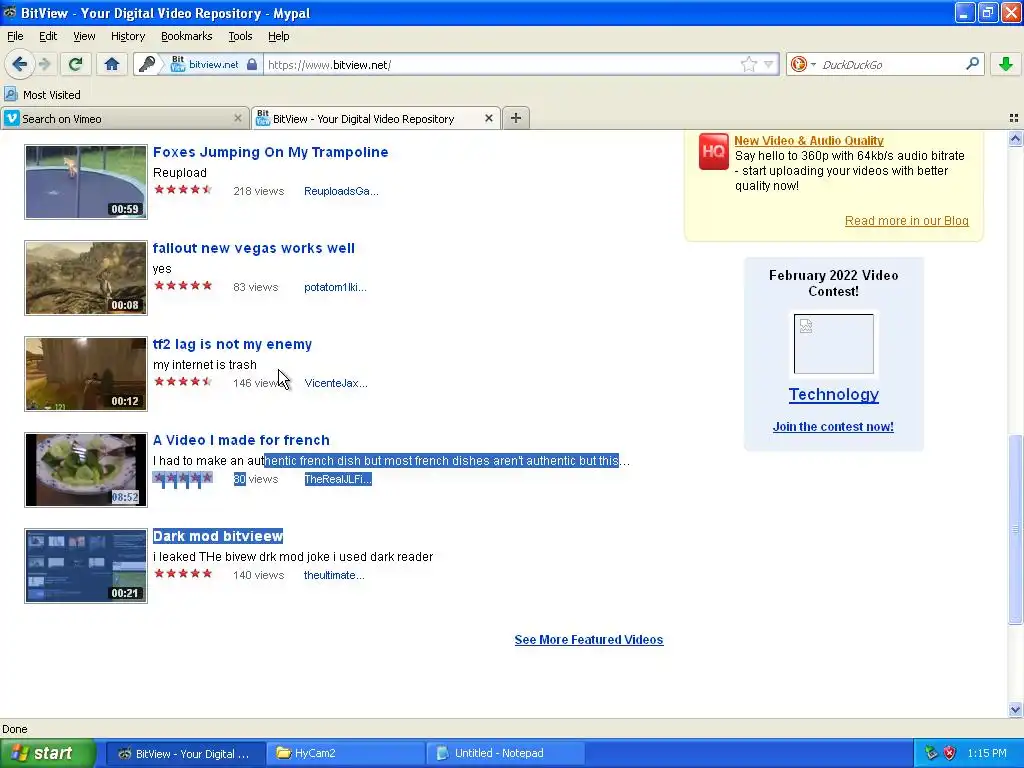The image size is (1024, 768).
Task: Click the bitview.net site identity badge
Action: coord(204,64)
